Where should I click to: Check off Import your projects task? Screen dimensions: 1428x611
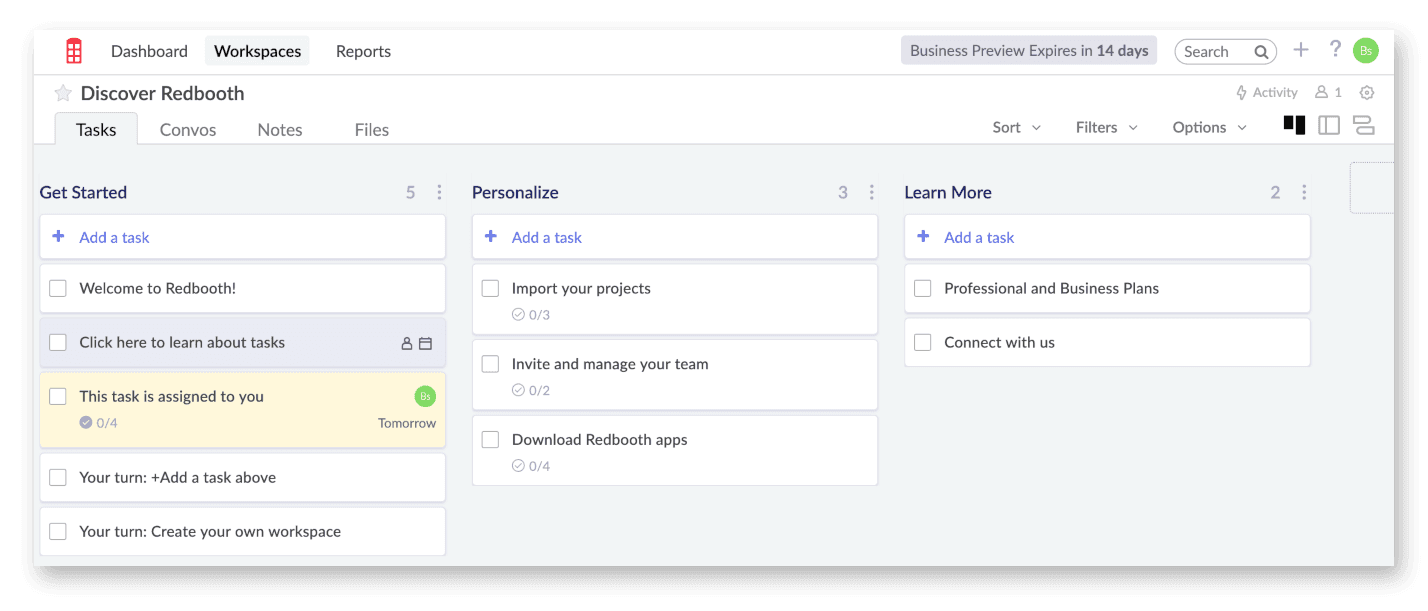(x=490, y=288)
